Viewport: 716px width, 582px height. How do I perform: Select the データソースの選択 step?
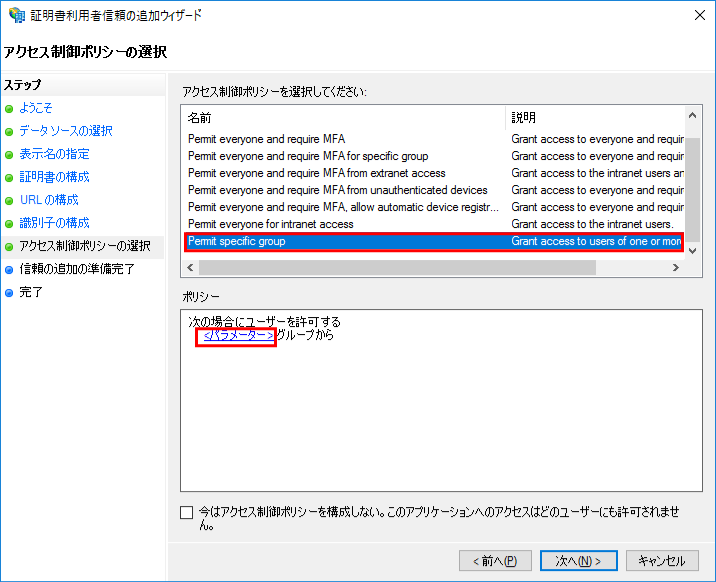pos(66,131)
